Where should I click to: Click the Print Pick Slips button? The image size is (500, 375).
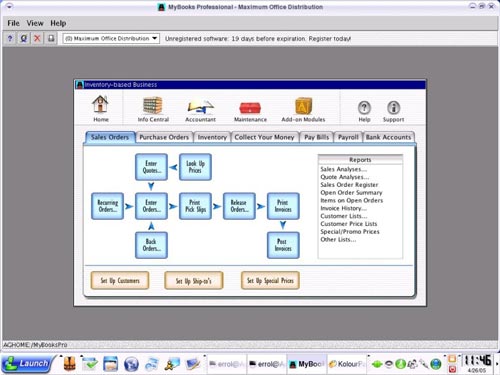click(x=195, y=206)
